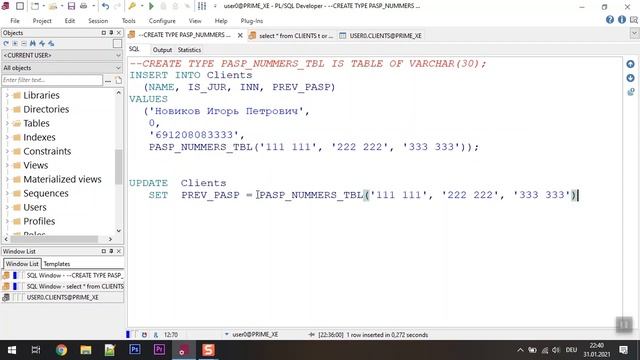Pin the Window List panel

pyautogui.click(x=111, y=251)
